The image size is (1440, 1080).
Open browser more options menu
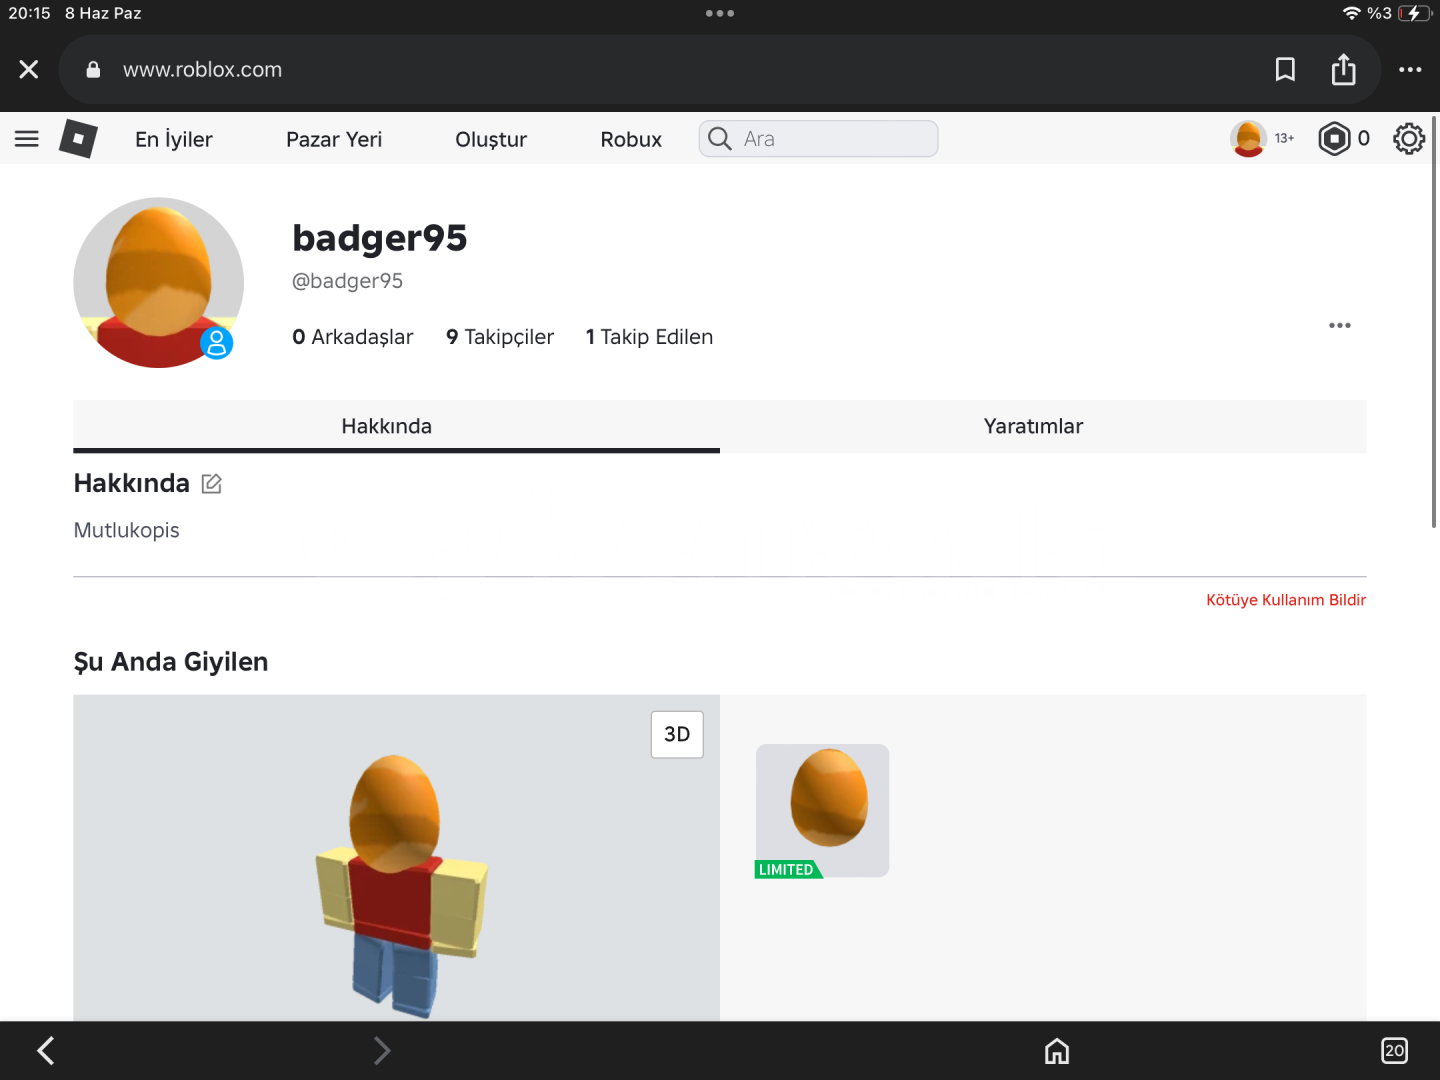coord(1410,69)
